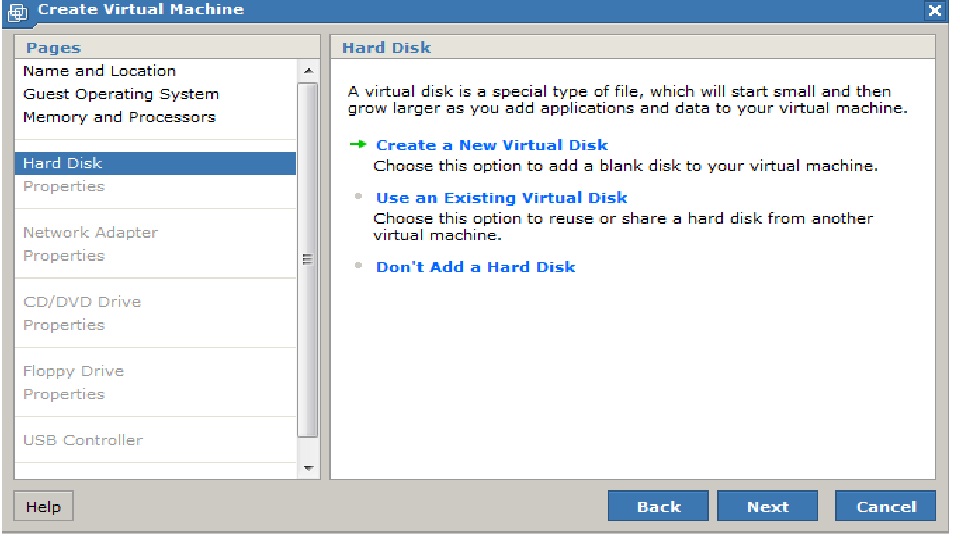Cancel the virtual machine wizard
The width and height of the screenshot is (960, 540).
click(885, 507)
